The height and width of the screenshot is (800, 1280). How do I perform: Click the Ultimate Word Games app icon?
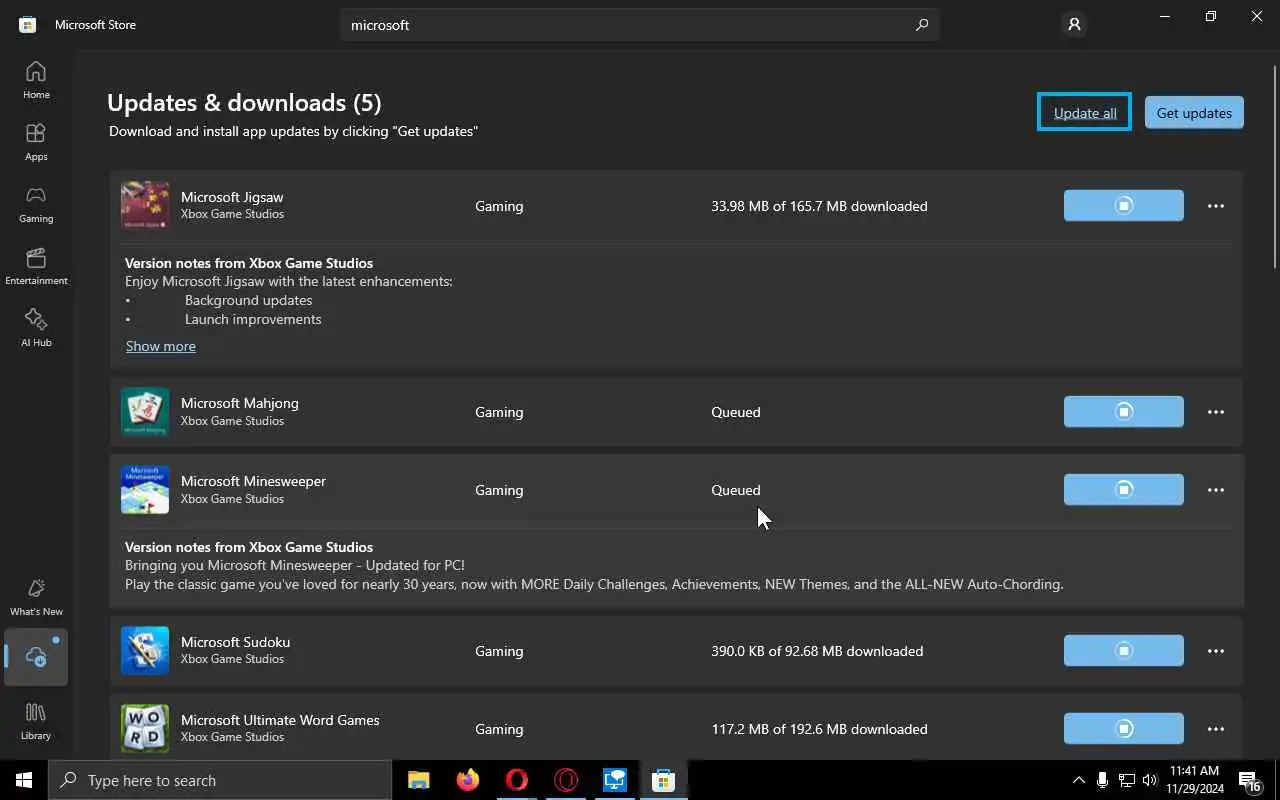(x=145, y=729)
